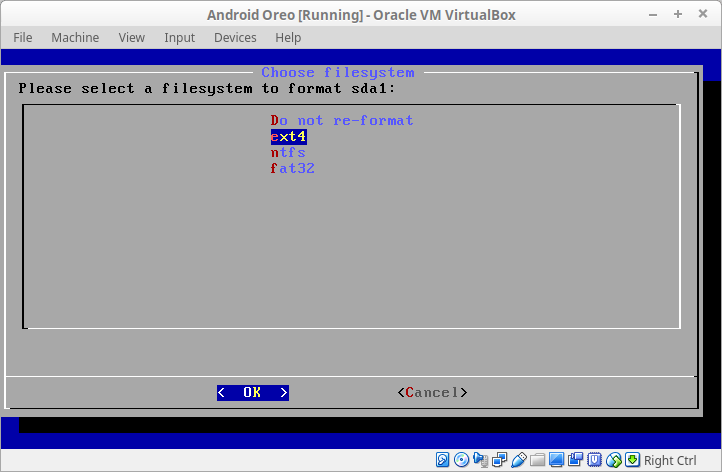Choose the ntfs filesystem option

pos(288,152)
